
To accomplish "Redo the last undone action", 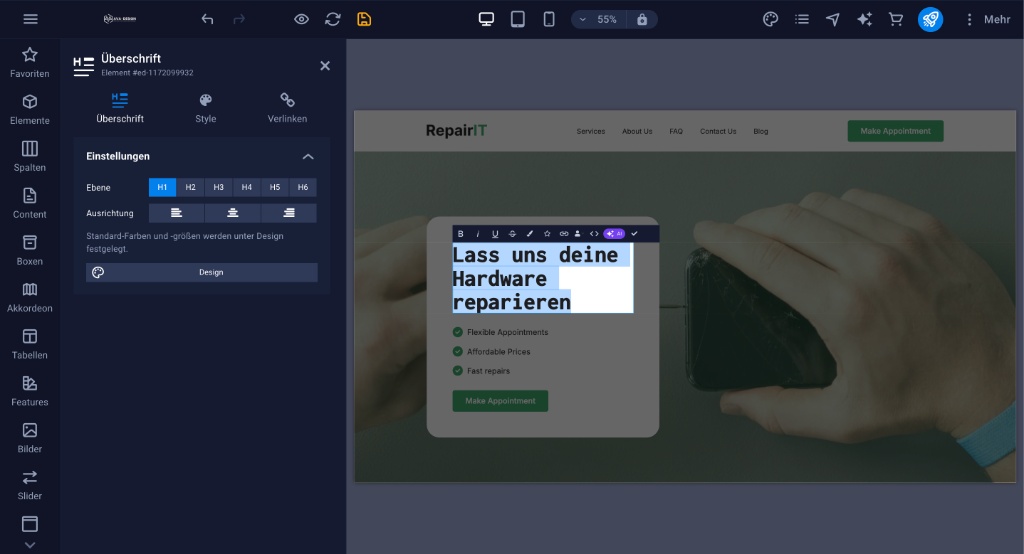I will point(239,19).
